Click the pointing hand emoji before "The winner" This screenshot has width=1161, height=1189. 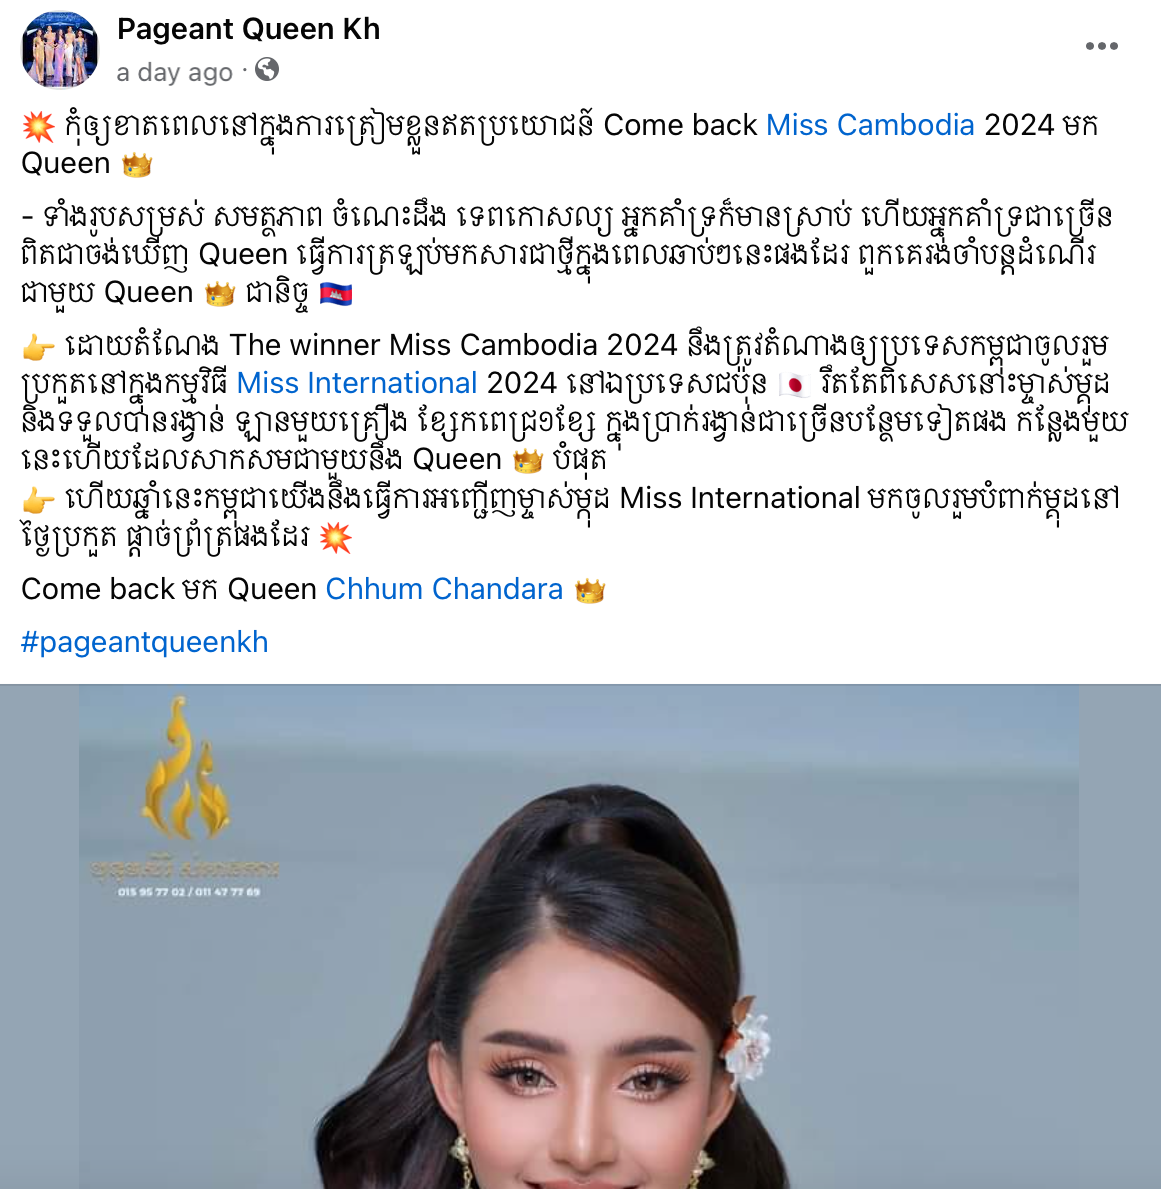click(38, 347)
